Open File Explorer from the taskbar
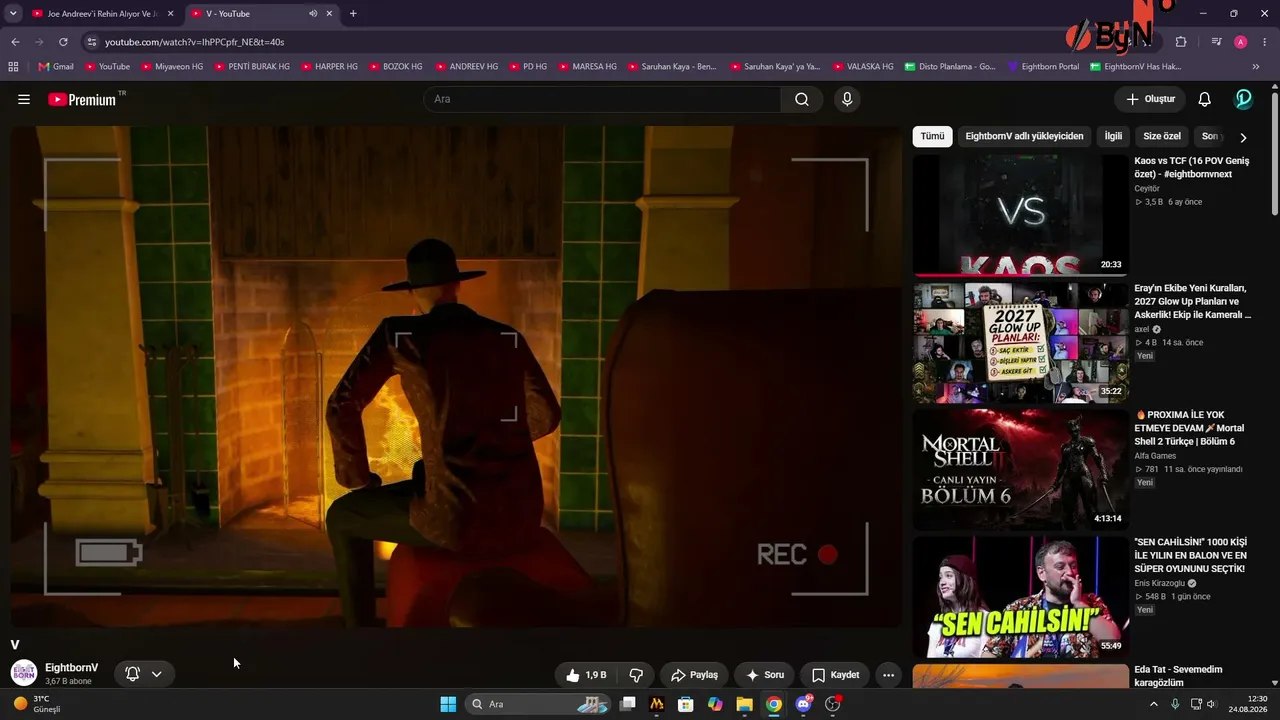 pos(744,704)
